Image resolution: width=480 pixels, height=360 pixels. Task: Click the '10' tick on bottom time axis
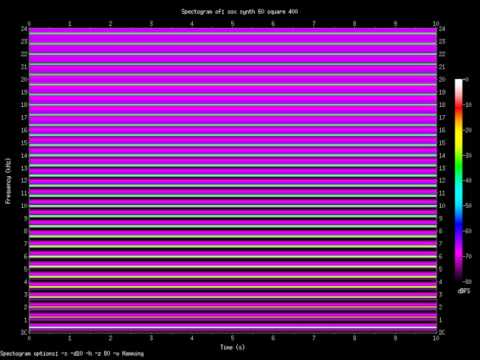pos(436,338)
